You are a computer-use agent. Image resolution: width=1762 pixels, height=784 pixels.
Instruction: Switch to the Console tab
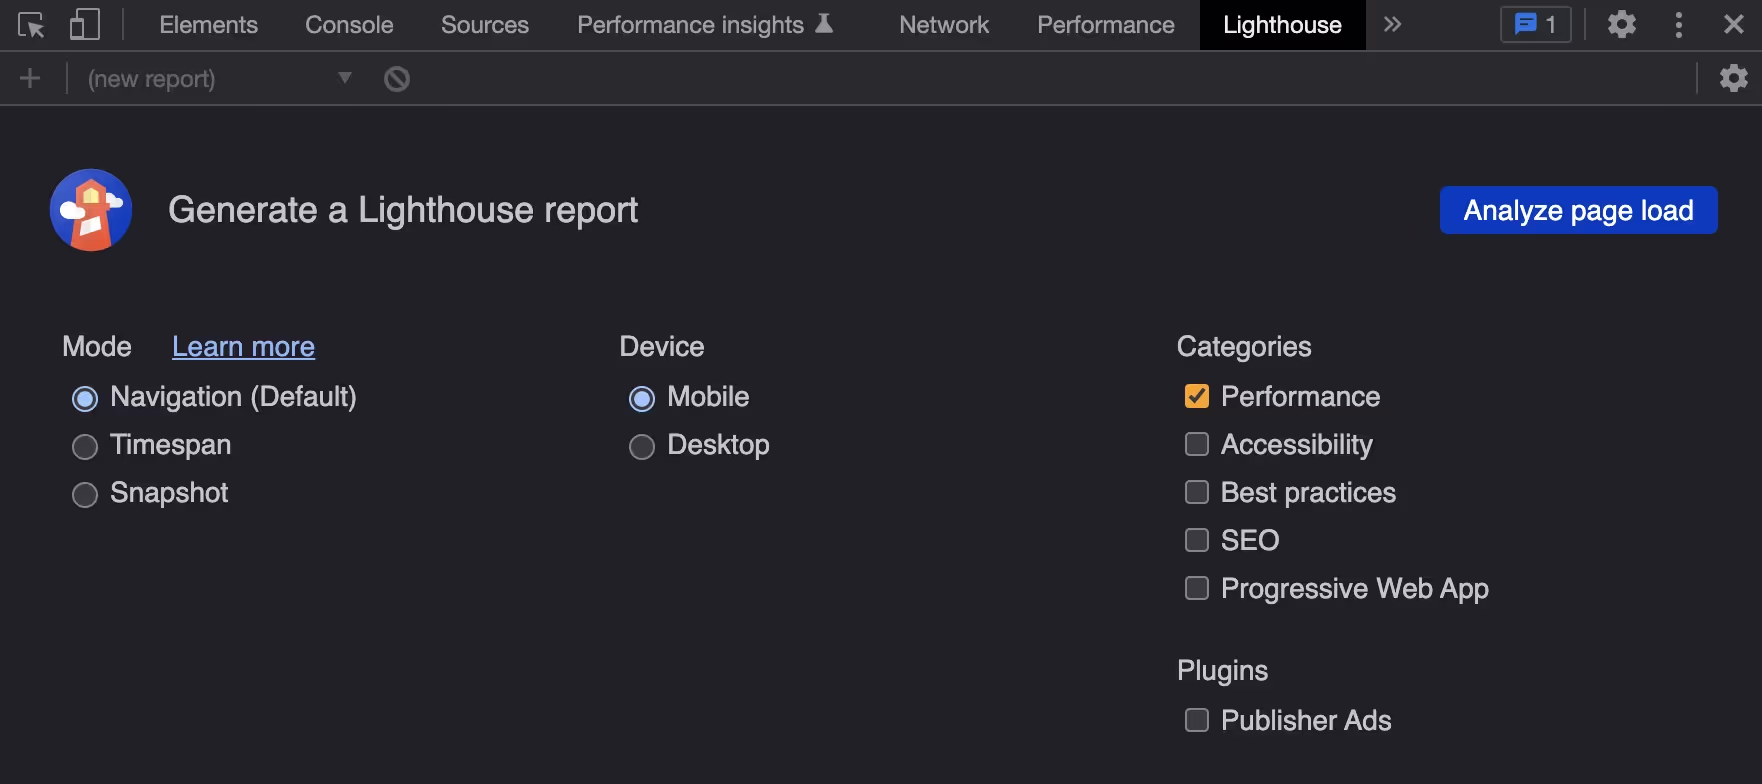[349, 25]
